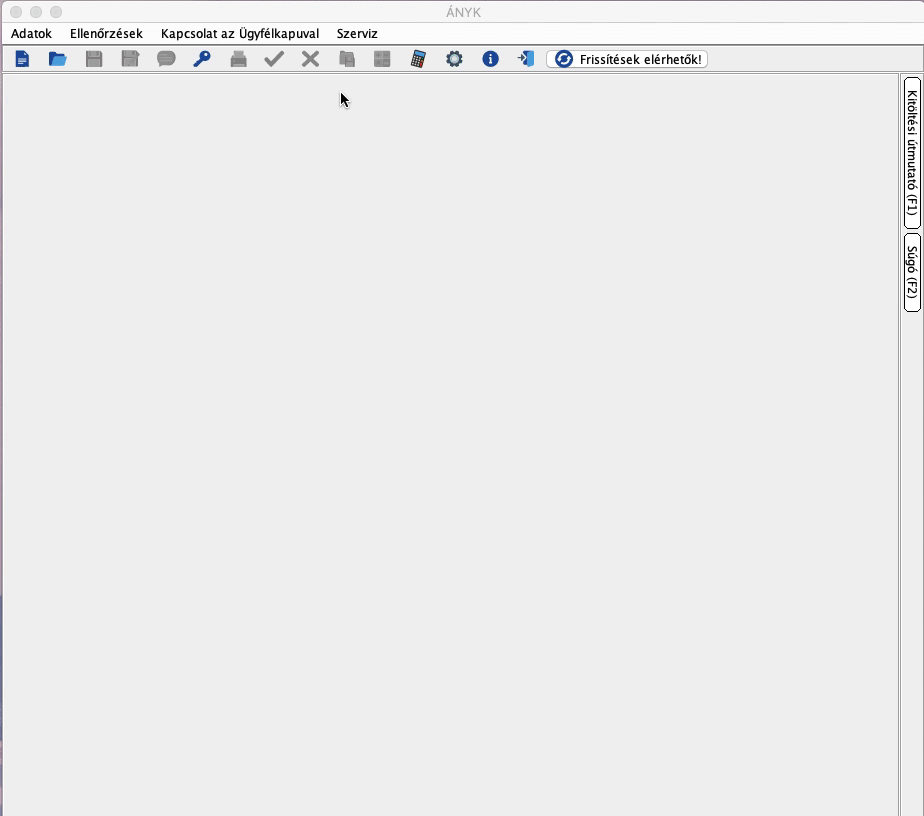Click the gray X icon in toolbar
924x816 pixels.
point(311,59)
